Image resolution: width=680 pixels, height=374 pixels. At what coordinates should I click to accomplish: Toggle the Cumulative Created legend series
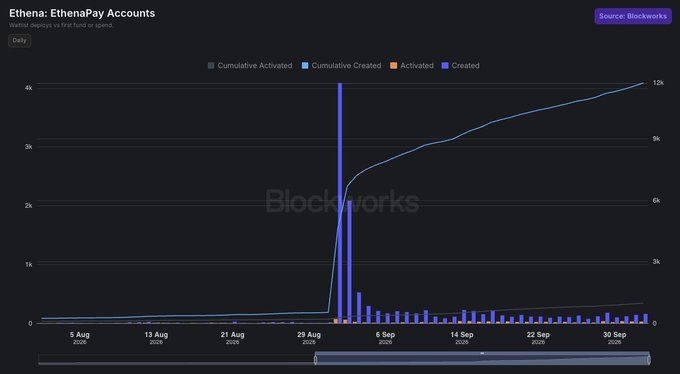[x=341, y=66]
